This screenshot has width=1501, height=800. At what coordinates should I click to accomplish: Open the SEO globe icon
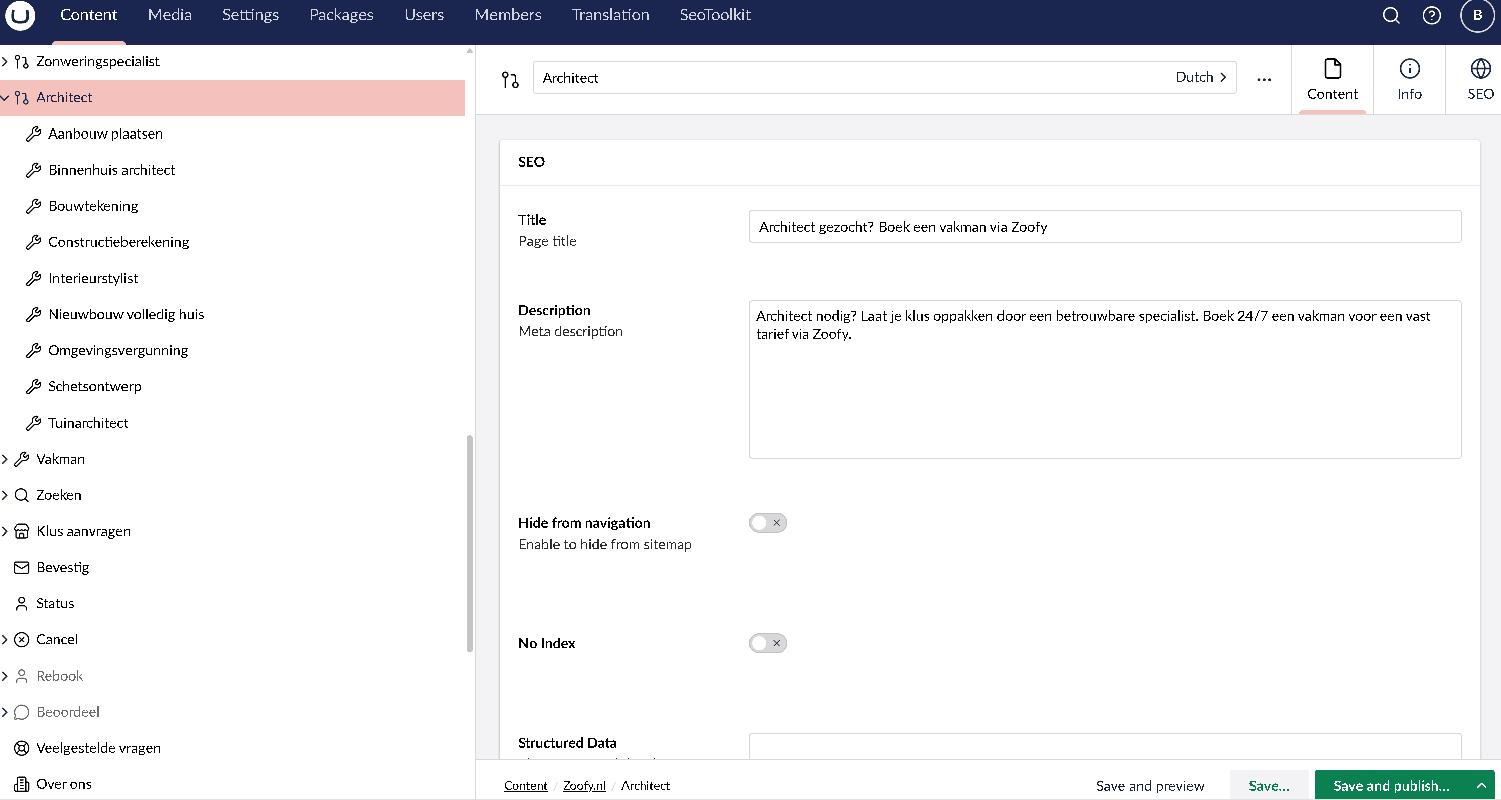click(x=1480, y=79)
